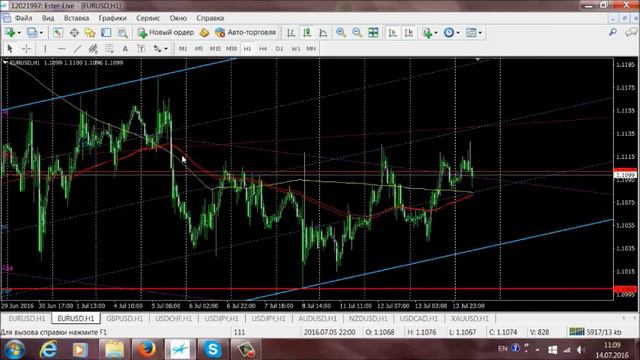Zoom out on the chart
The image size is (640, 360).
pos(357,33)
